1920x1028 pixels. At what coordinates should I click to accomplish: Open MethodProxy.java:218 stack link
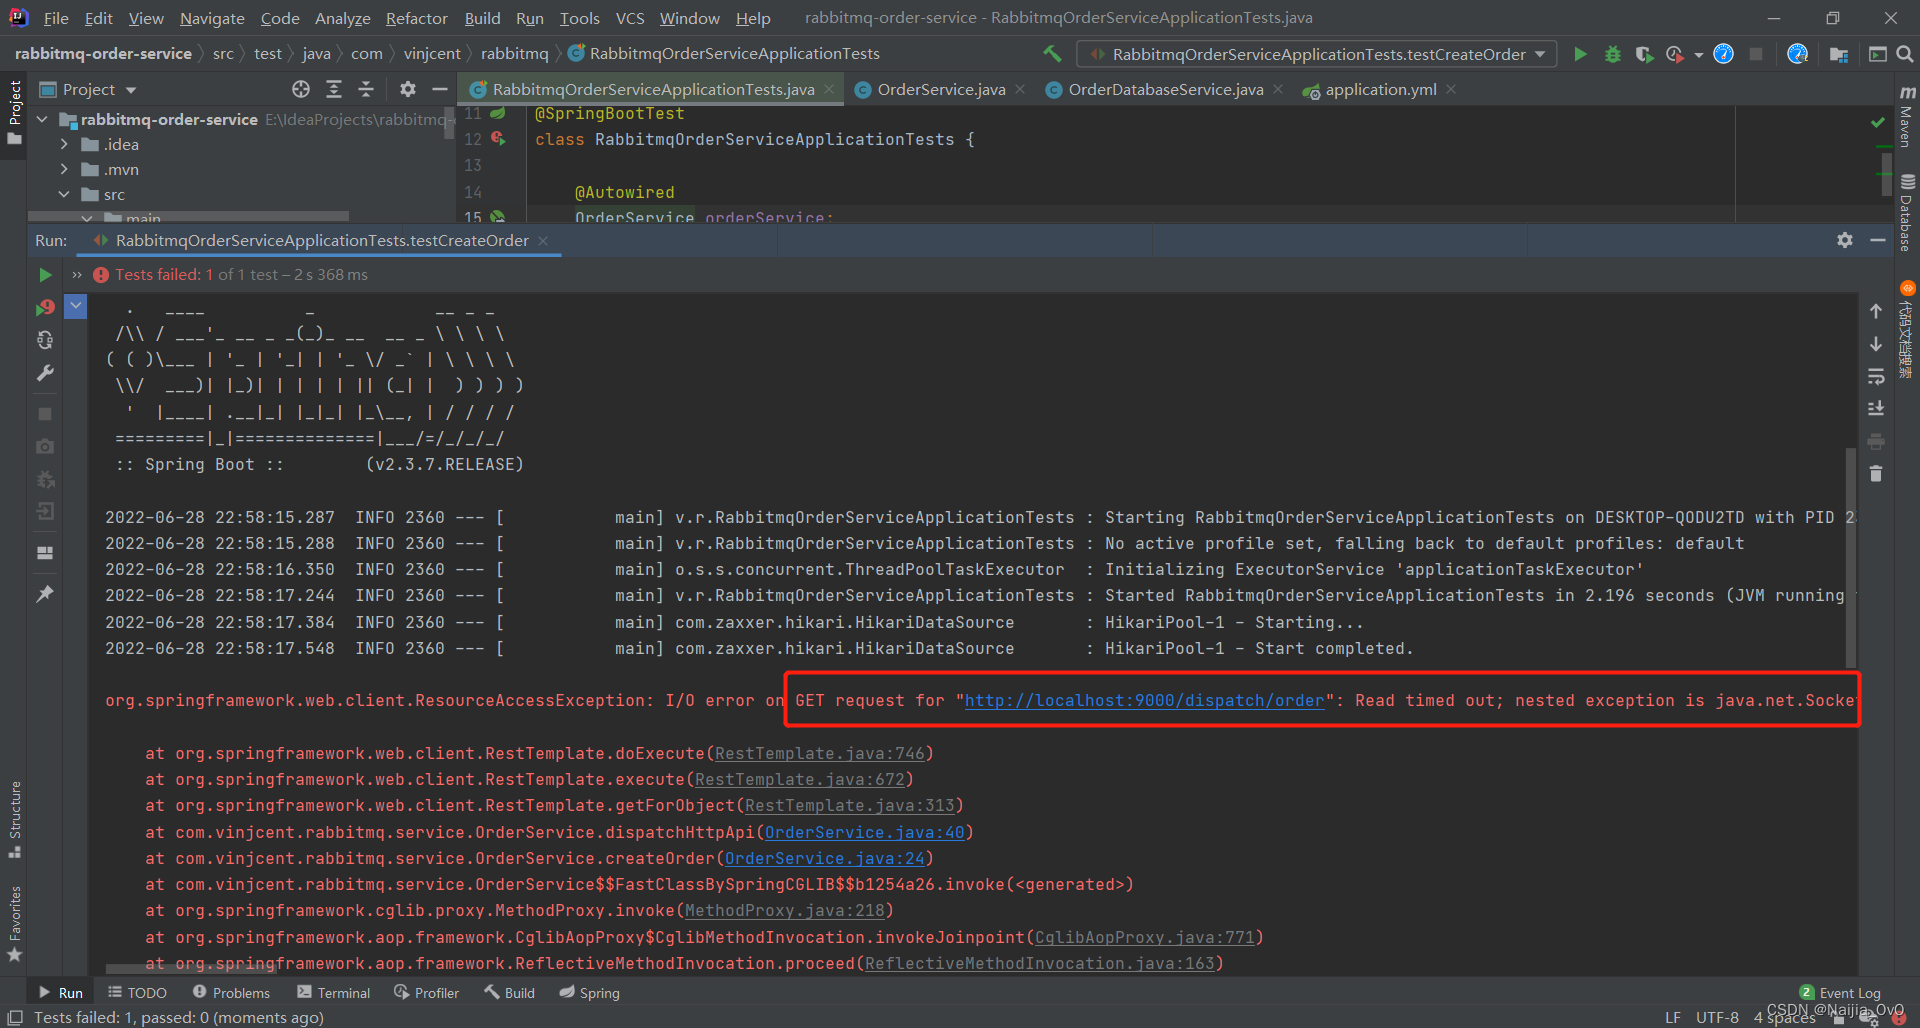pyautogui.click(x=785, y=910)
